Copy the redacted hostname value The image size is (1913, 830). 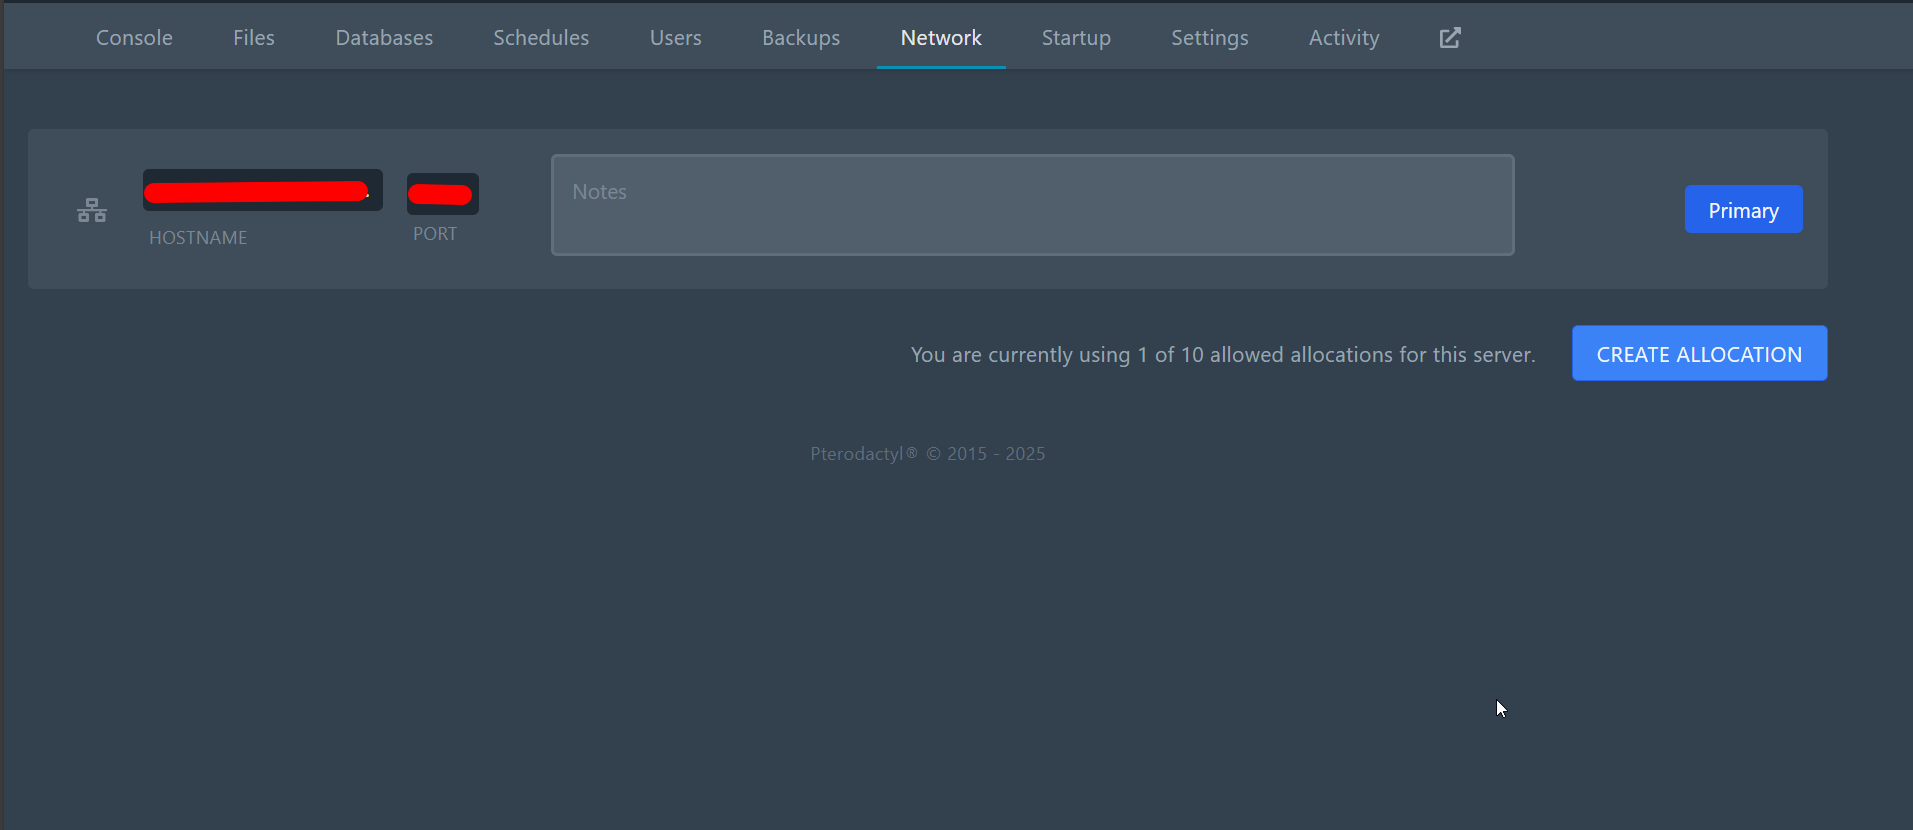[262, 190]
